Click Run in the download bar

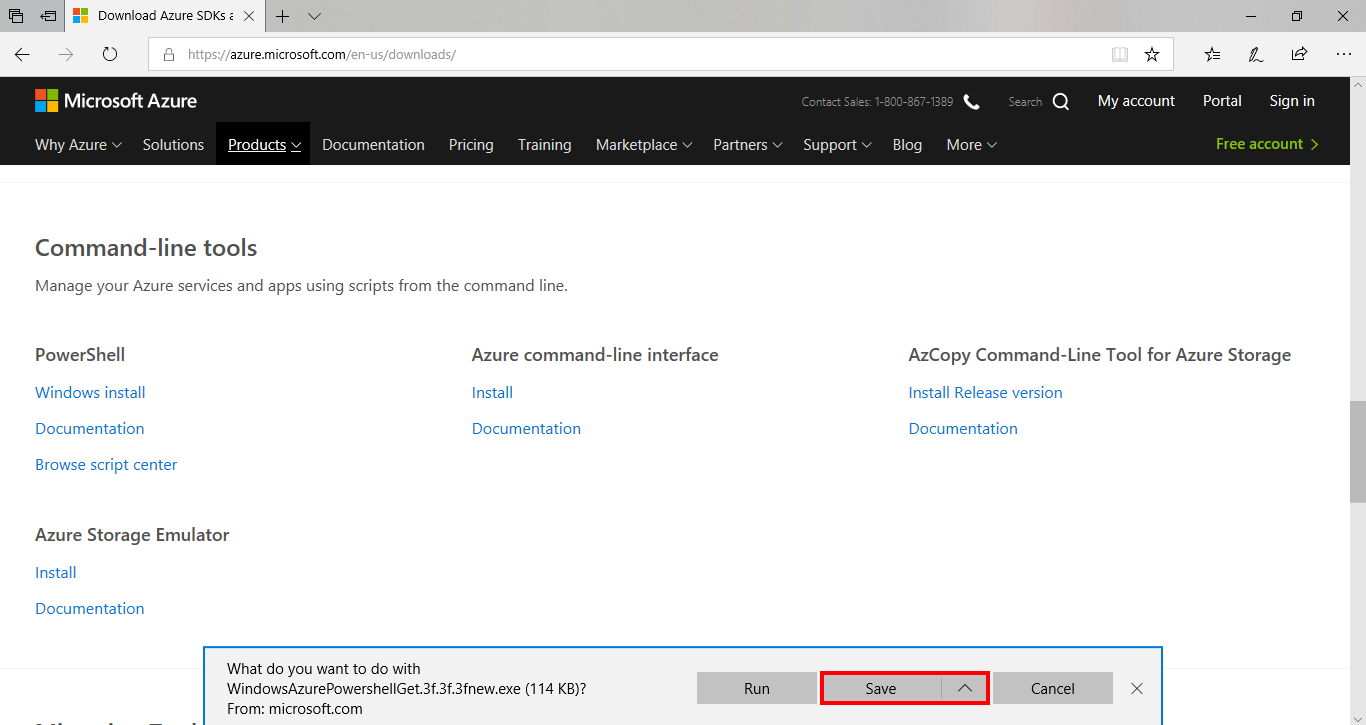757,688
